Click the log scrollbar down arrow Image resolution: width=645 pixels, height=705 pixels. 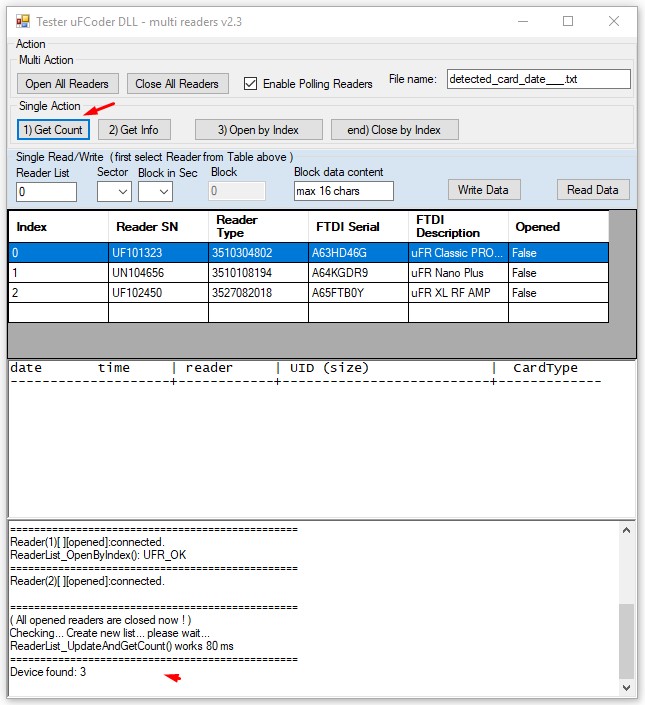pyautogui.click(x=626, y=687)
